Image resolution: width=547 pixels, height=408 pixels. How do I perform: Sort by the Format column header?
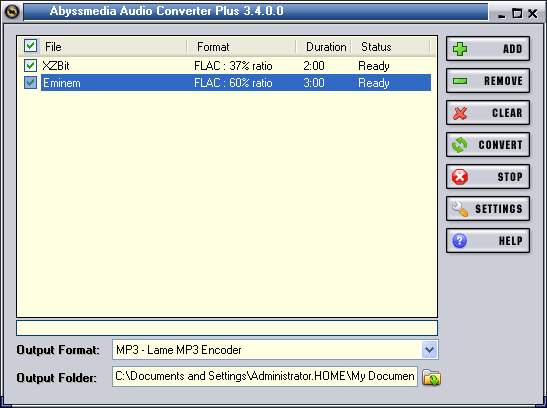[x=241, y=47]
